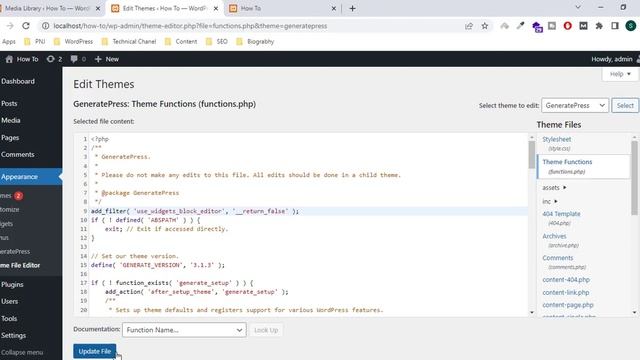The height and width of the screenshot is (360, 640).
Task: Click the Update File button
Action: point(95,351)
